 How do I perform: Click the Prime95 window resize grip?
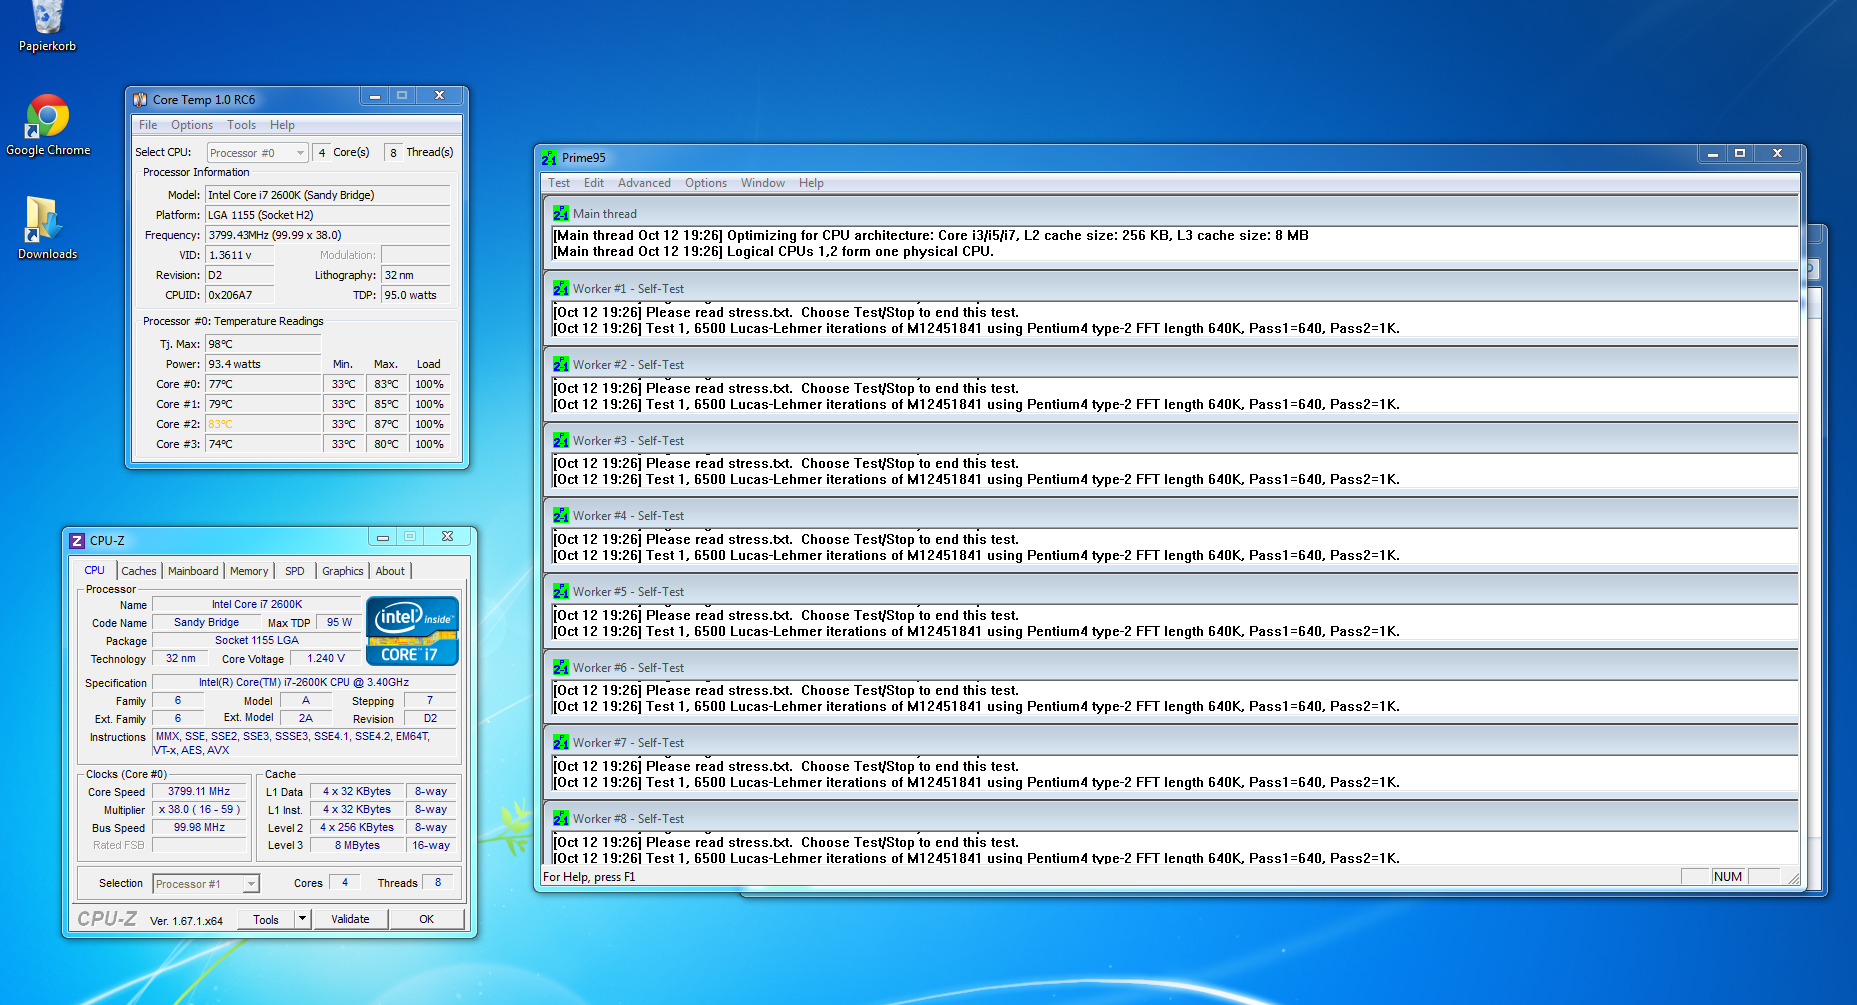pos(1792,878)
